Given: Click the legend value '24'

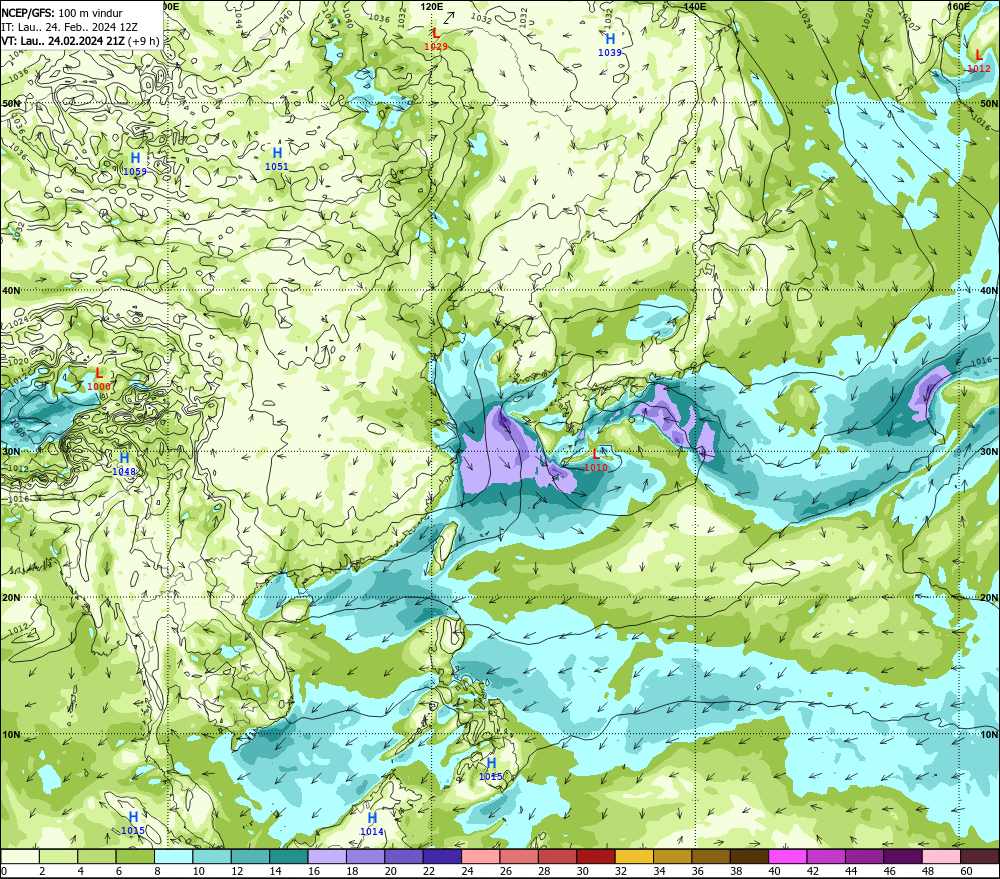Looking at the screenshot, I should (x=467, y=871).
